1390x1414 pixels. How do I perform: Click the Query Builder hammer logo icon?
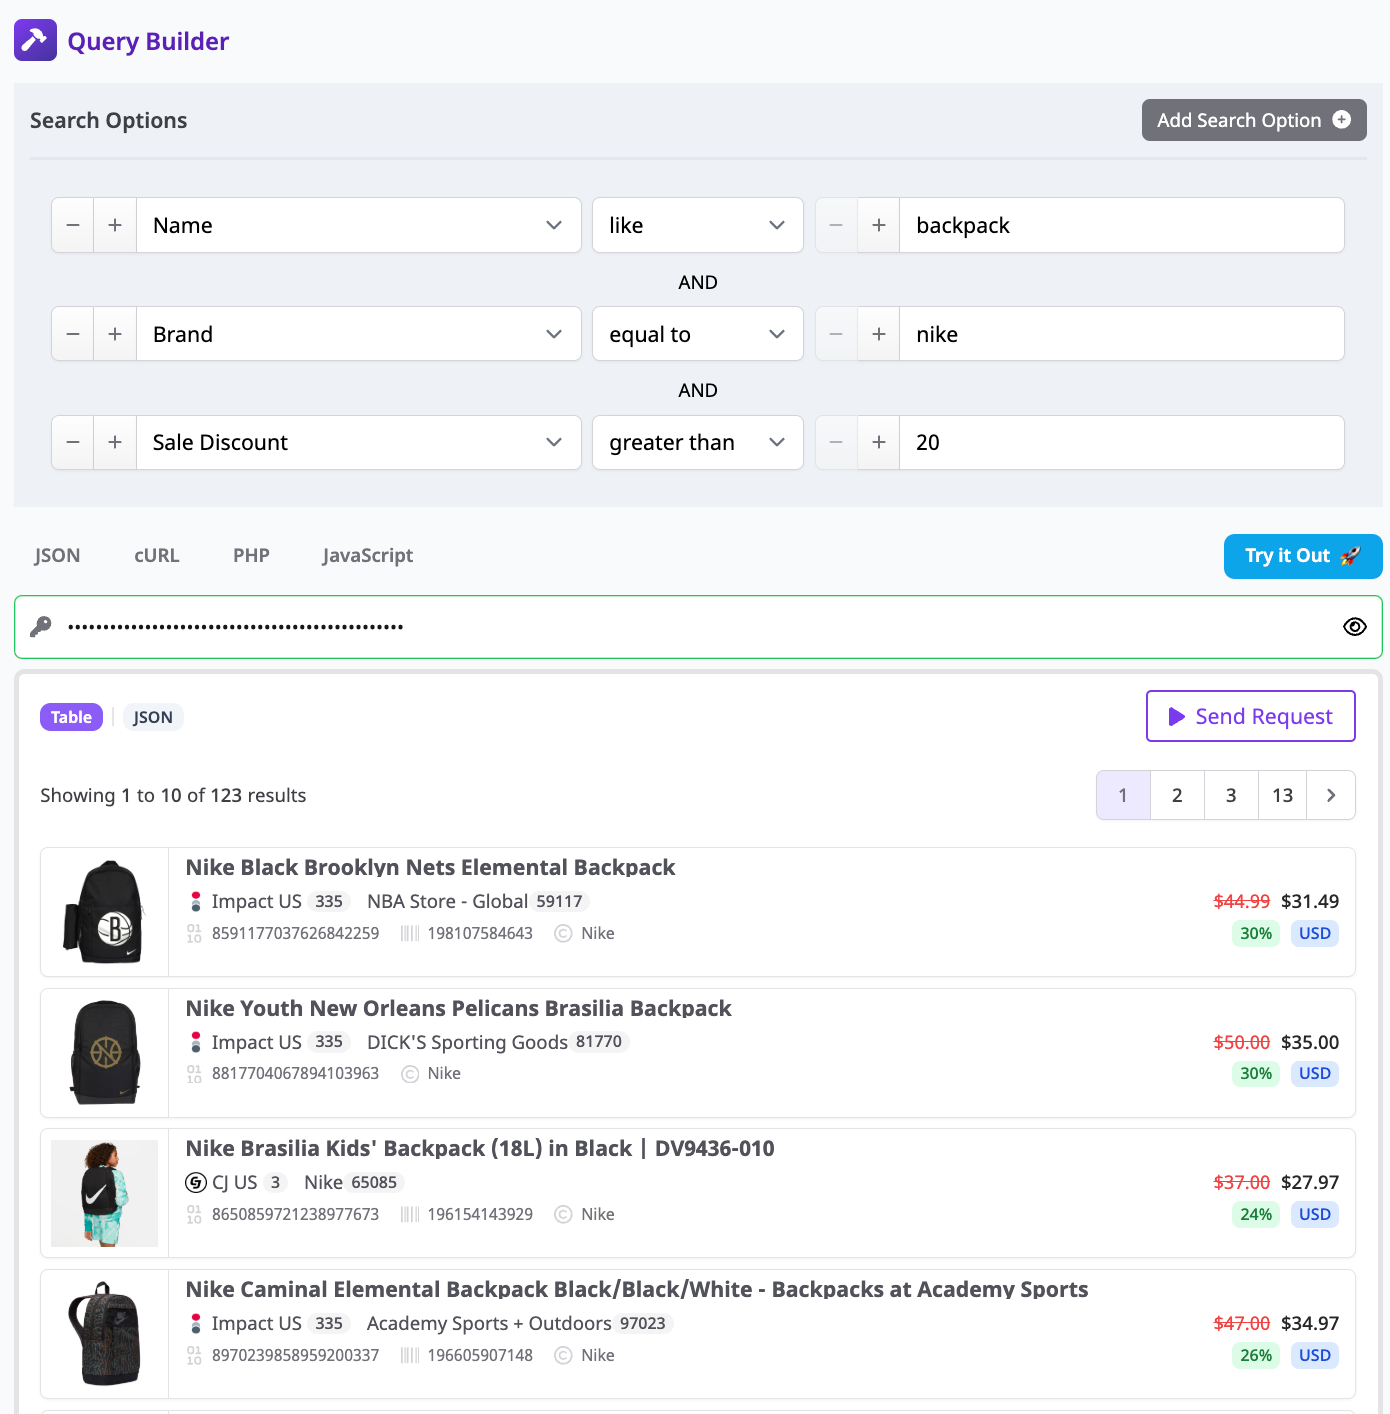(x=35, y=41)
